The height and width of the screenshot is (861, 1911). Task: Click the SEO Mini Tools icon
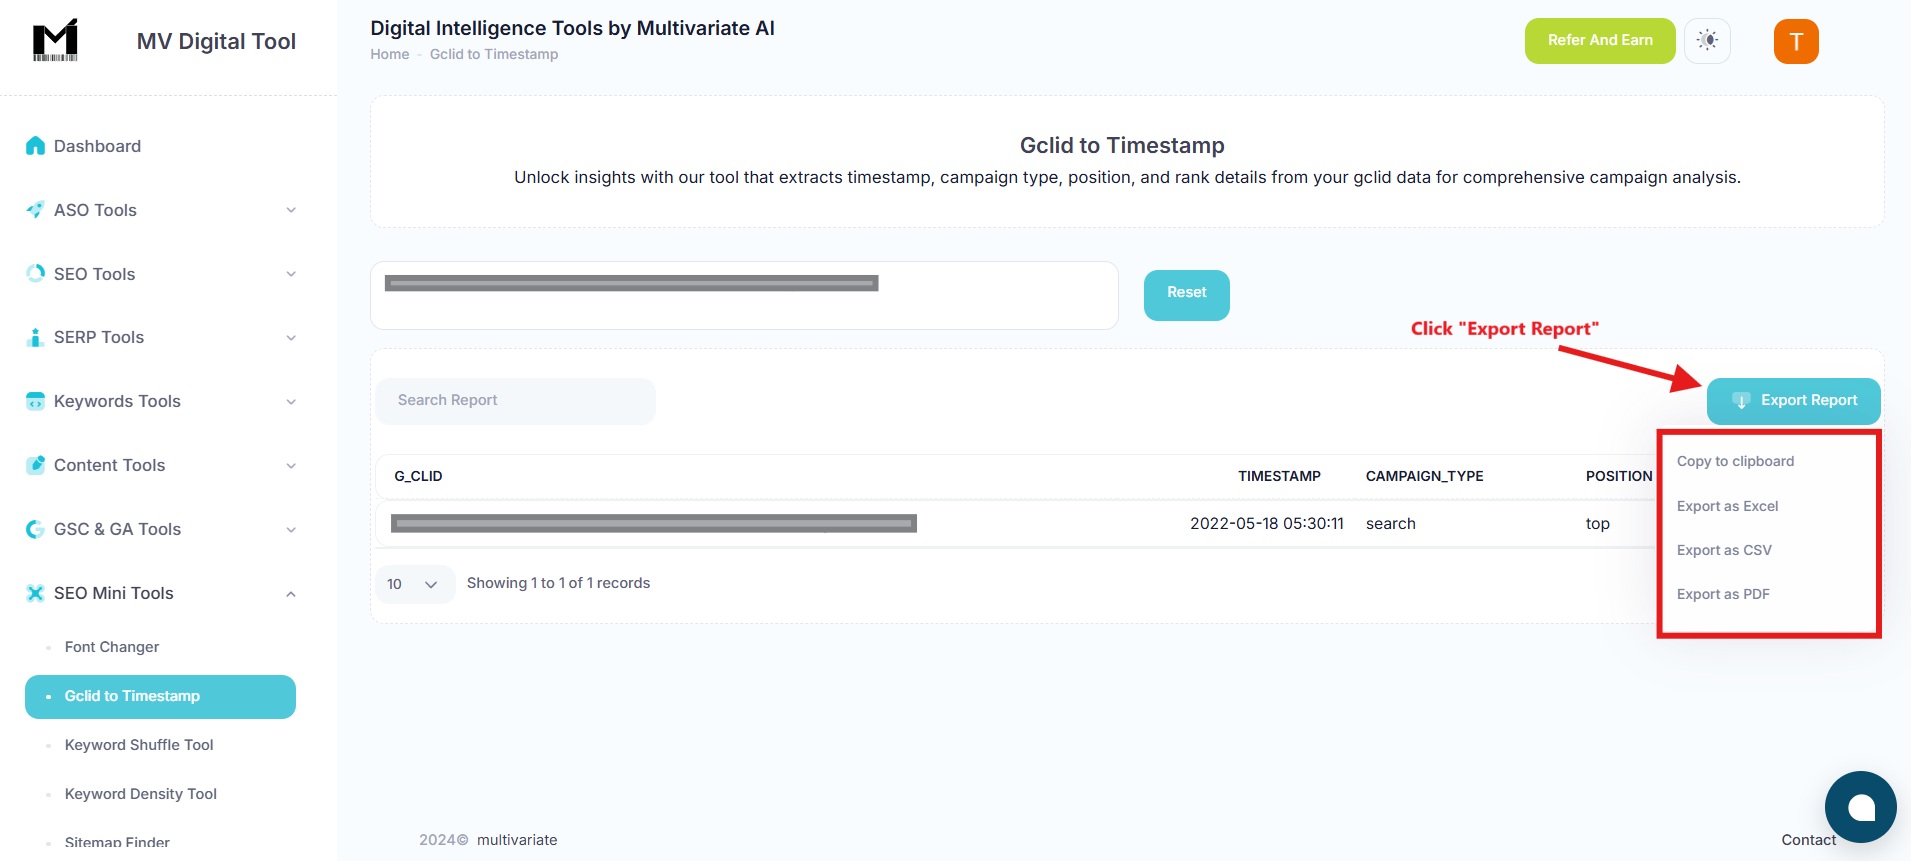click(35, 593)
